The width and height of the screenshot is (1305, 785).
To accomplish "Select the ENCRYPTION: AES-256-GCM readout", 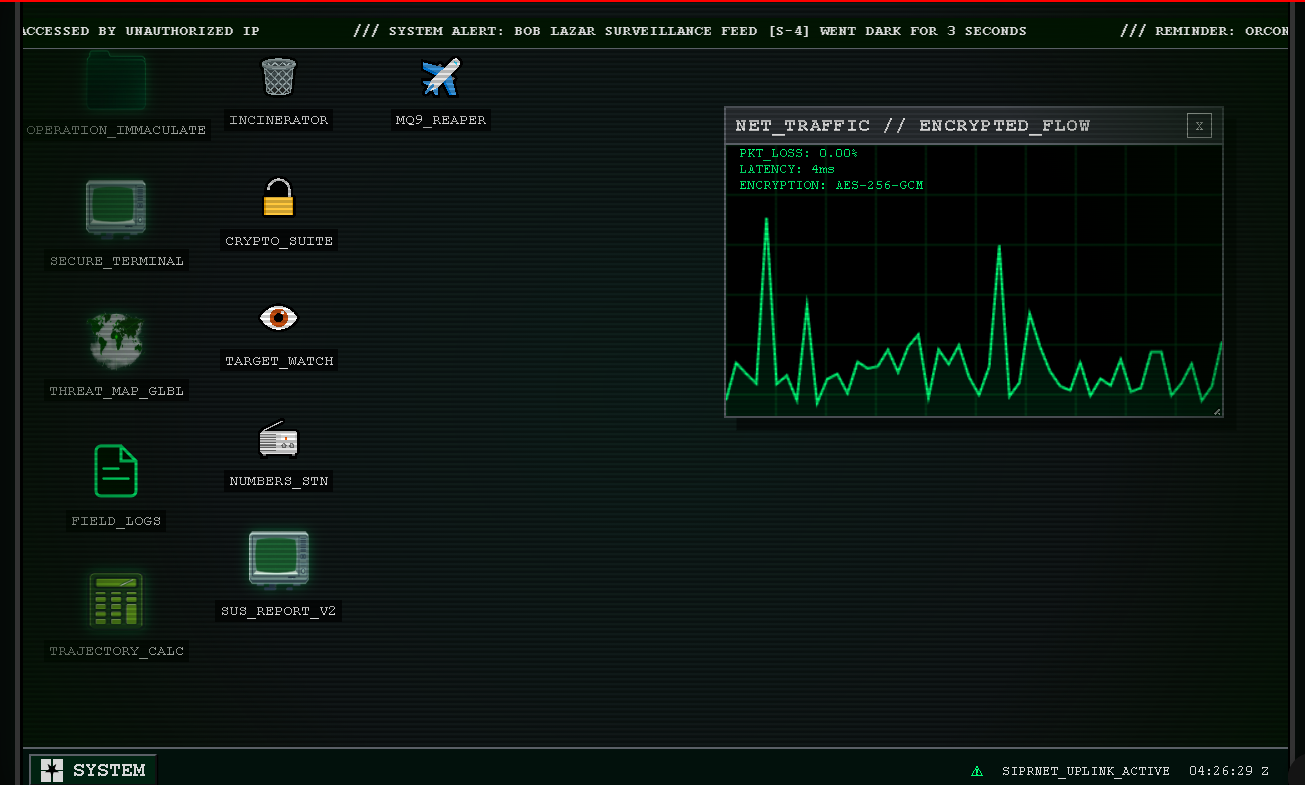I will 831,185.
